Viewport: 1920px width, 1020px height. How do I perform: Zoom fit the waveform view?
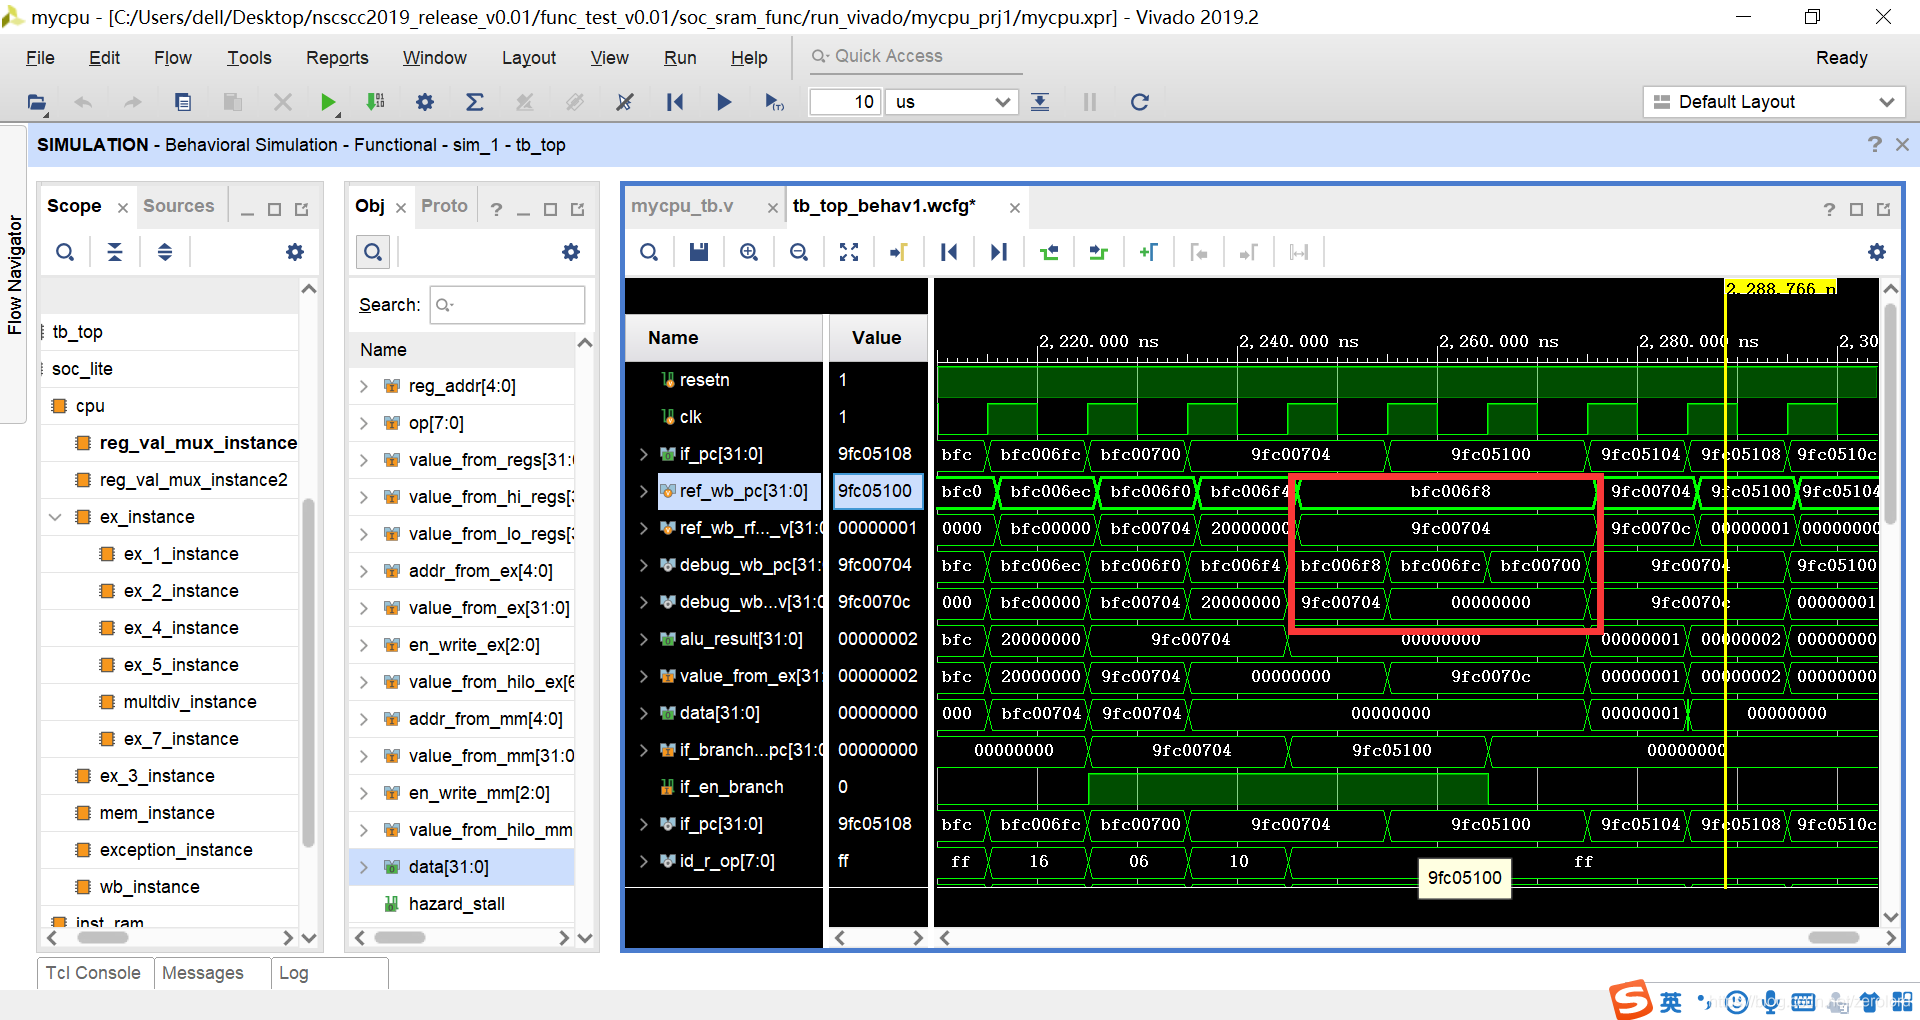849,252
